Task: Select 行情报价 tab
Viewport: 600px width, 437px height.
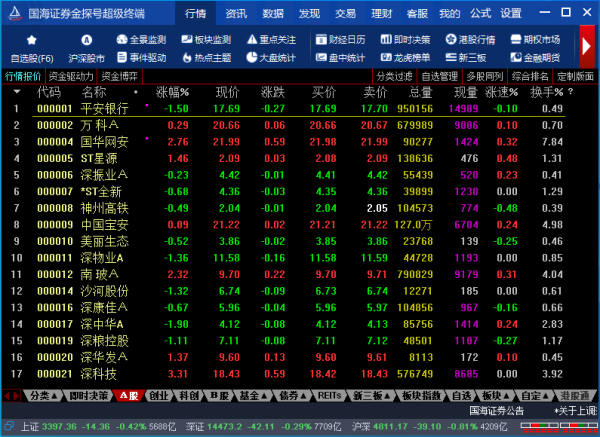Action: pos(23,77)
